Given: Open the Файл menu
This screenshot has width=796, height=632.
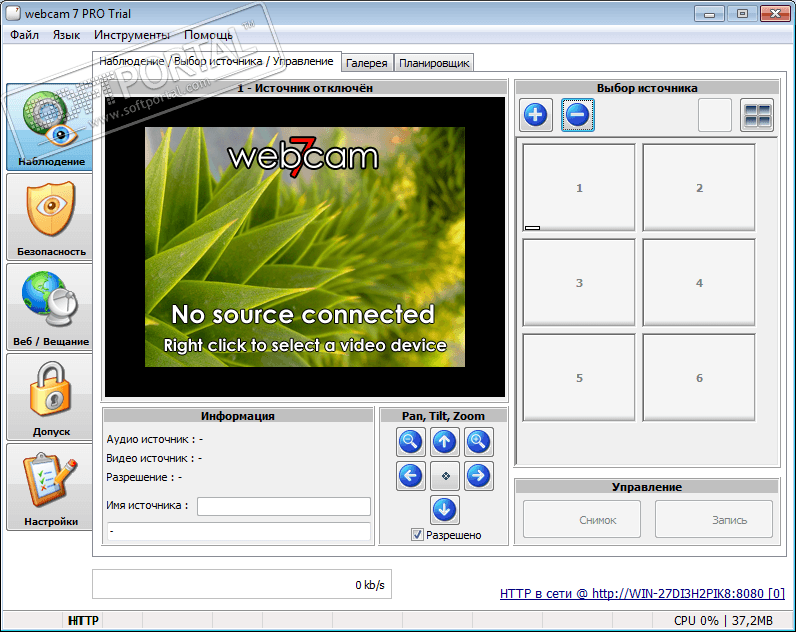Looking at the screenshot, I should pyautogui.click(x=24, y=35).
